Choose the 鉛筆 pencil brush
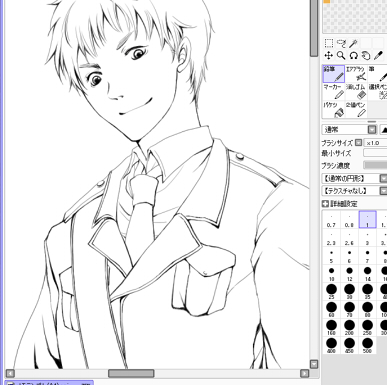 [x=333, y=74]
